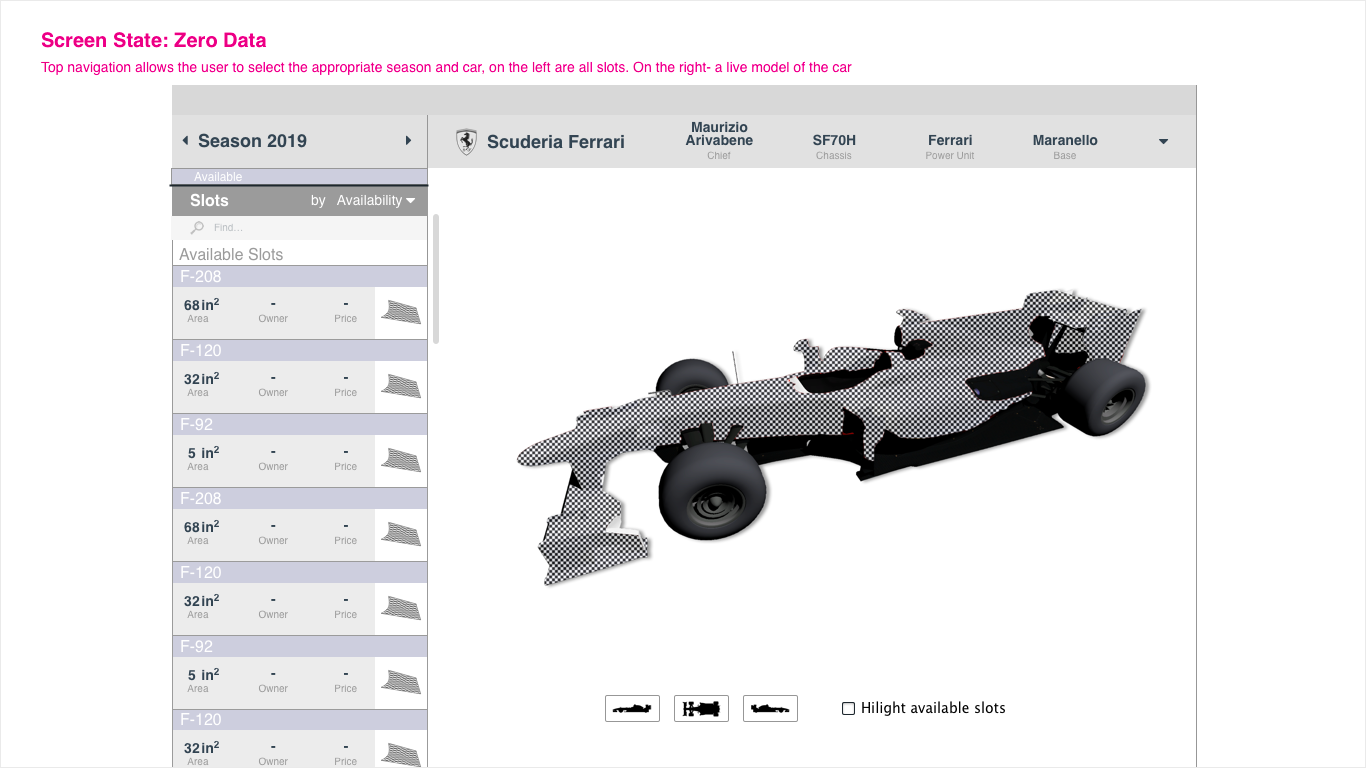Viewport: 1366px width, 768px height.
Task: Click the 68 in² area of the second F-208
Action: [201, 532]
